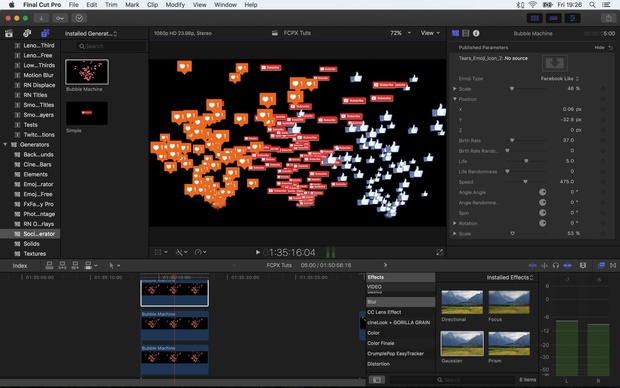Open the retime speed dropdown
The image size is (620, 388).
[x=200, y=252]
